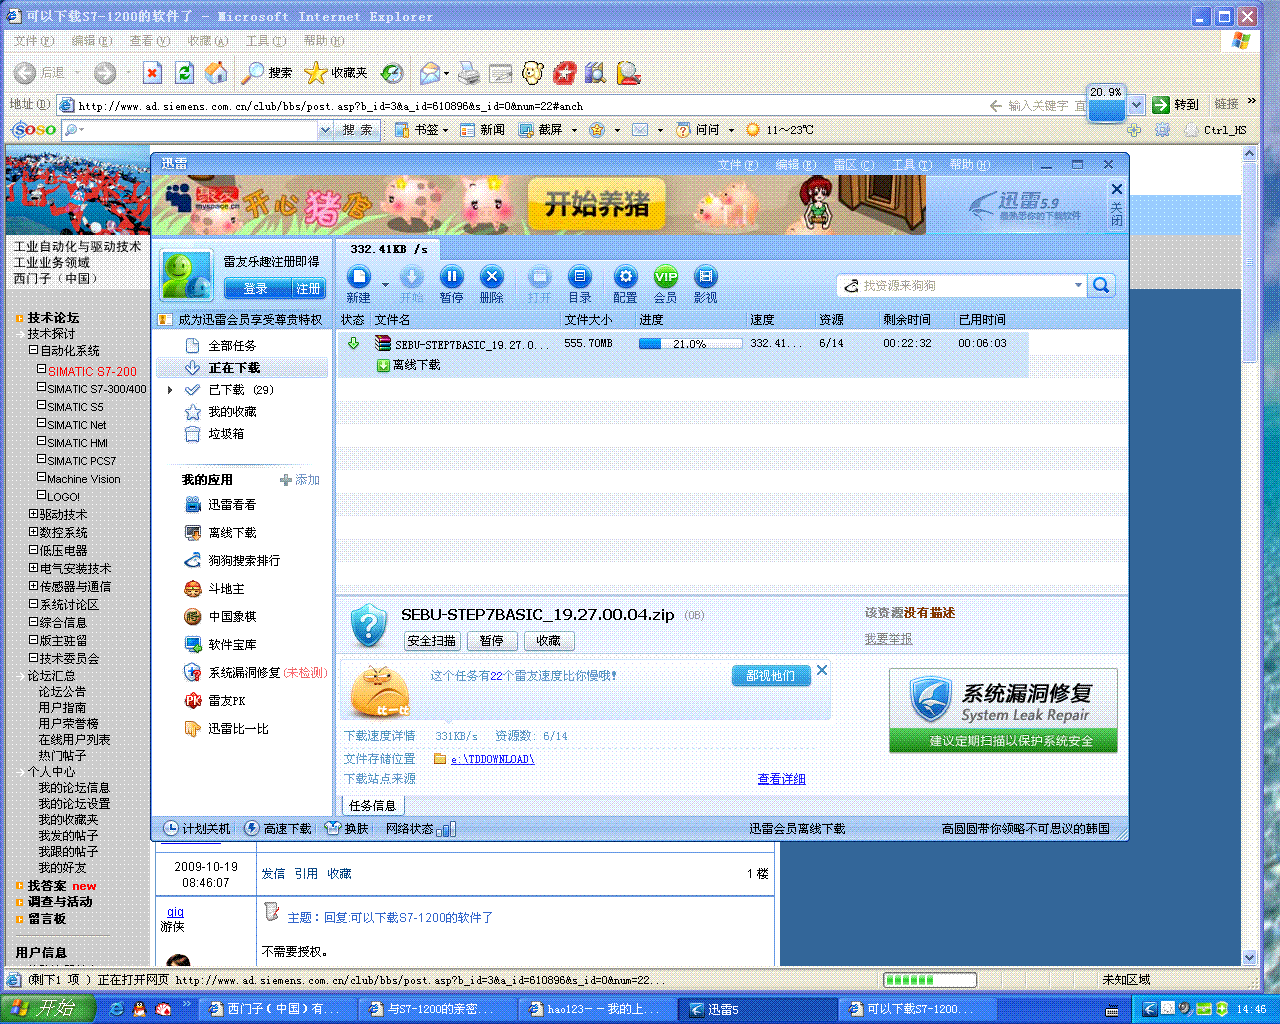The image size is (1280, 1024).
Task: Launch the 斗地主 game app
Action: pyautogui.click(x=215, y=589)
